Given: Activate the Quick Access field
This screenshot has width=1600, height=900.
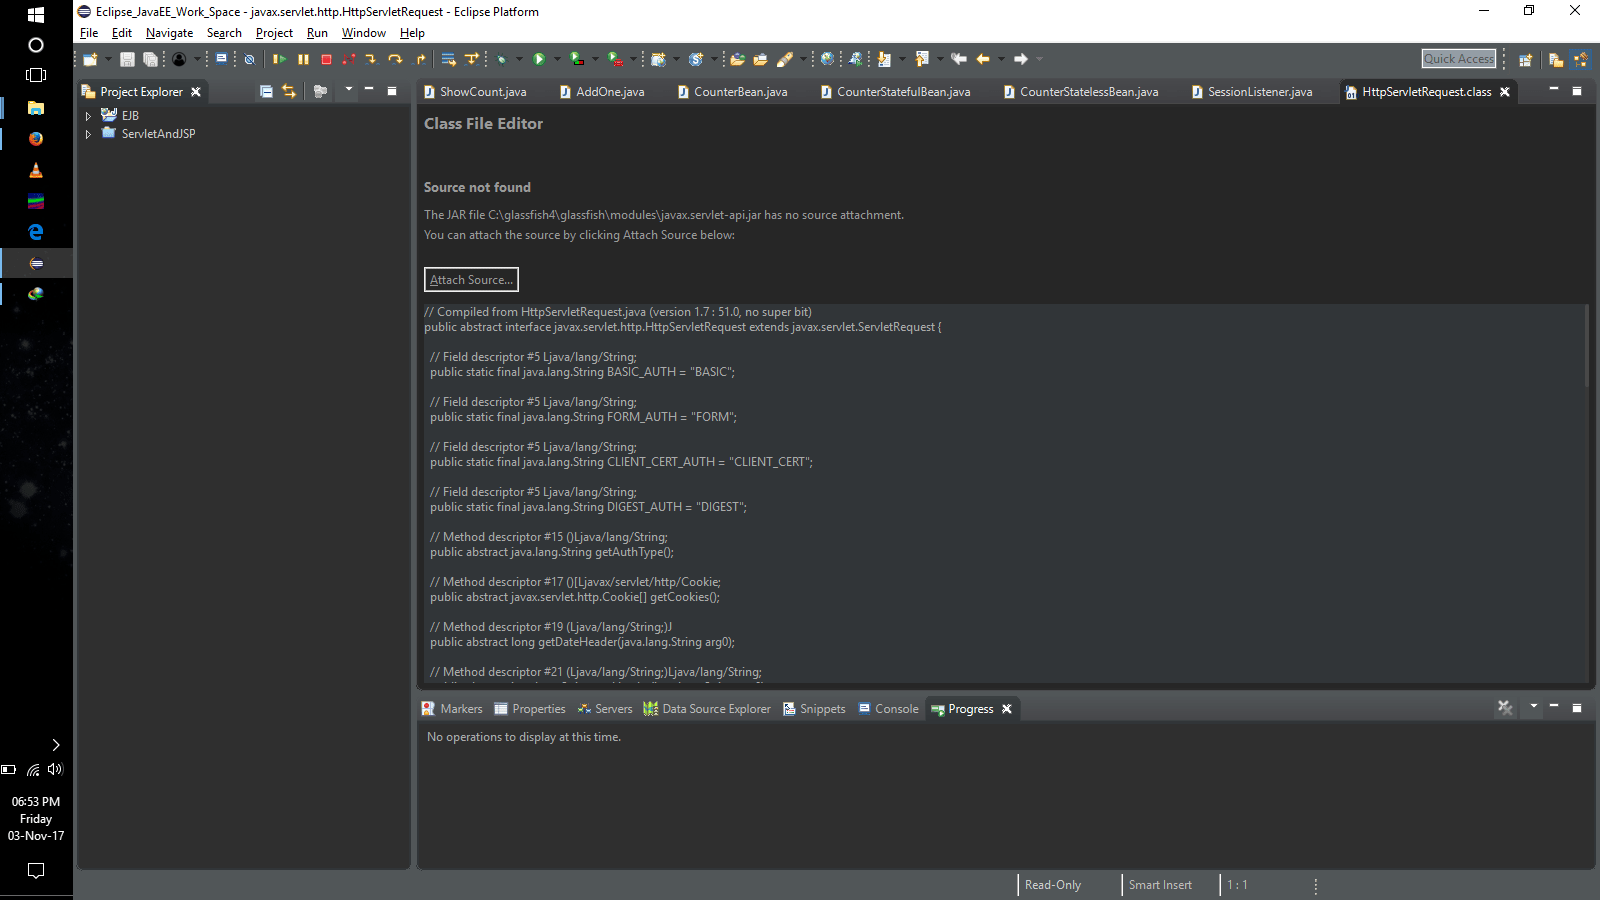Looking at the screenshot, I should pyautogui.click(x=1458, y=58).
